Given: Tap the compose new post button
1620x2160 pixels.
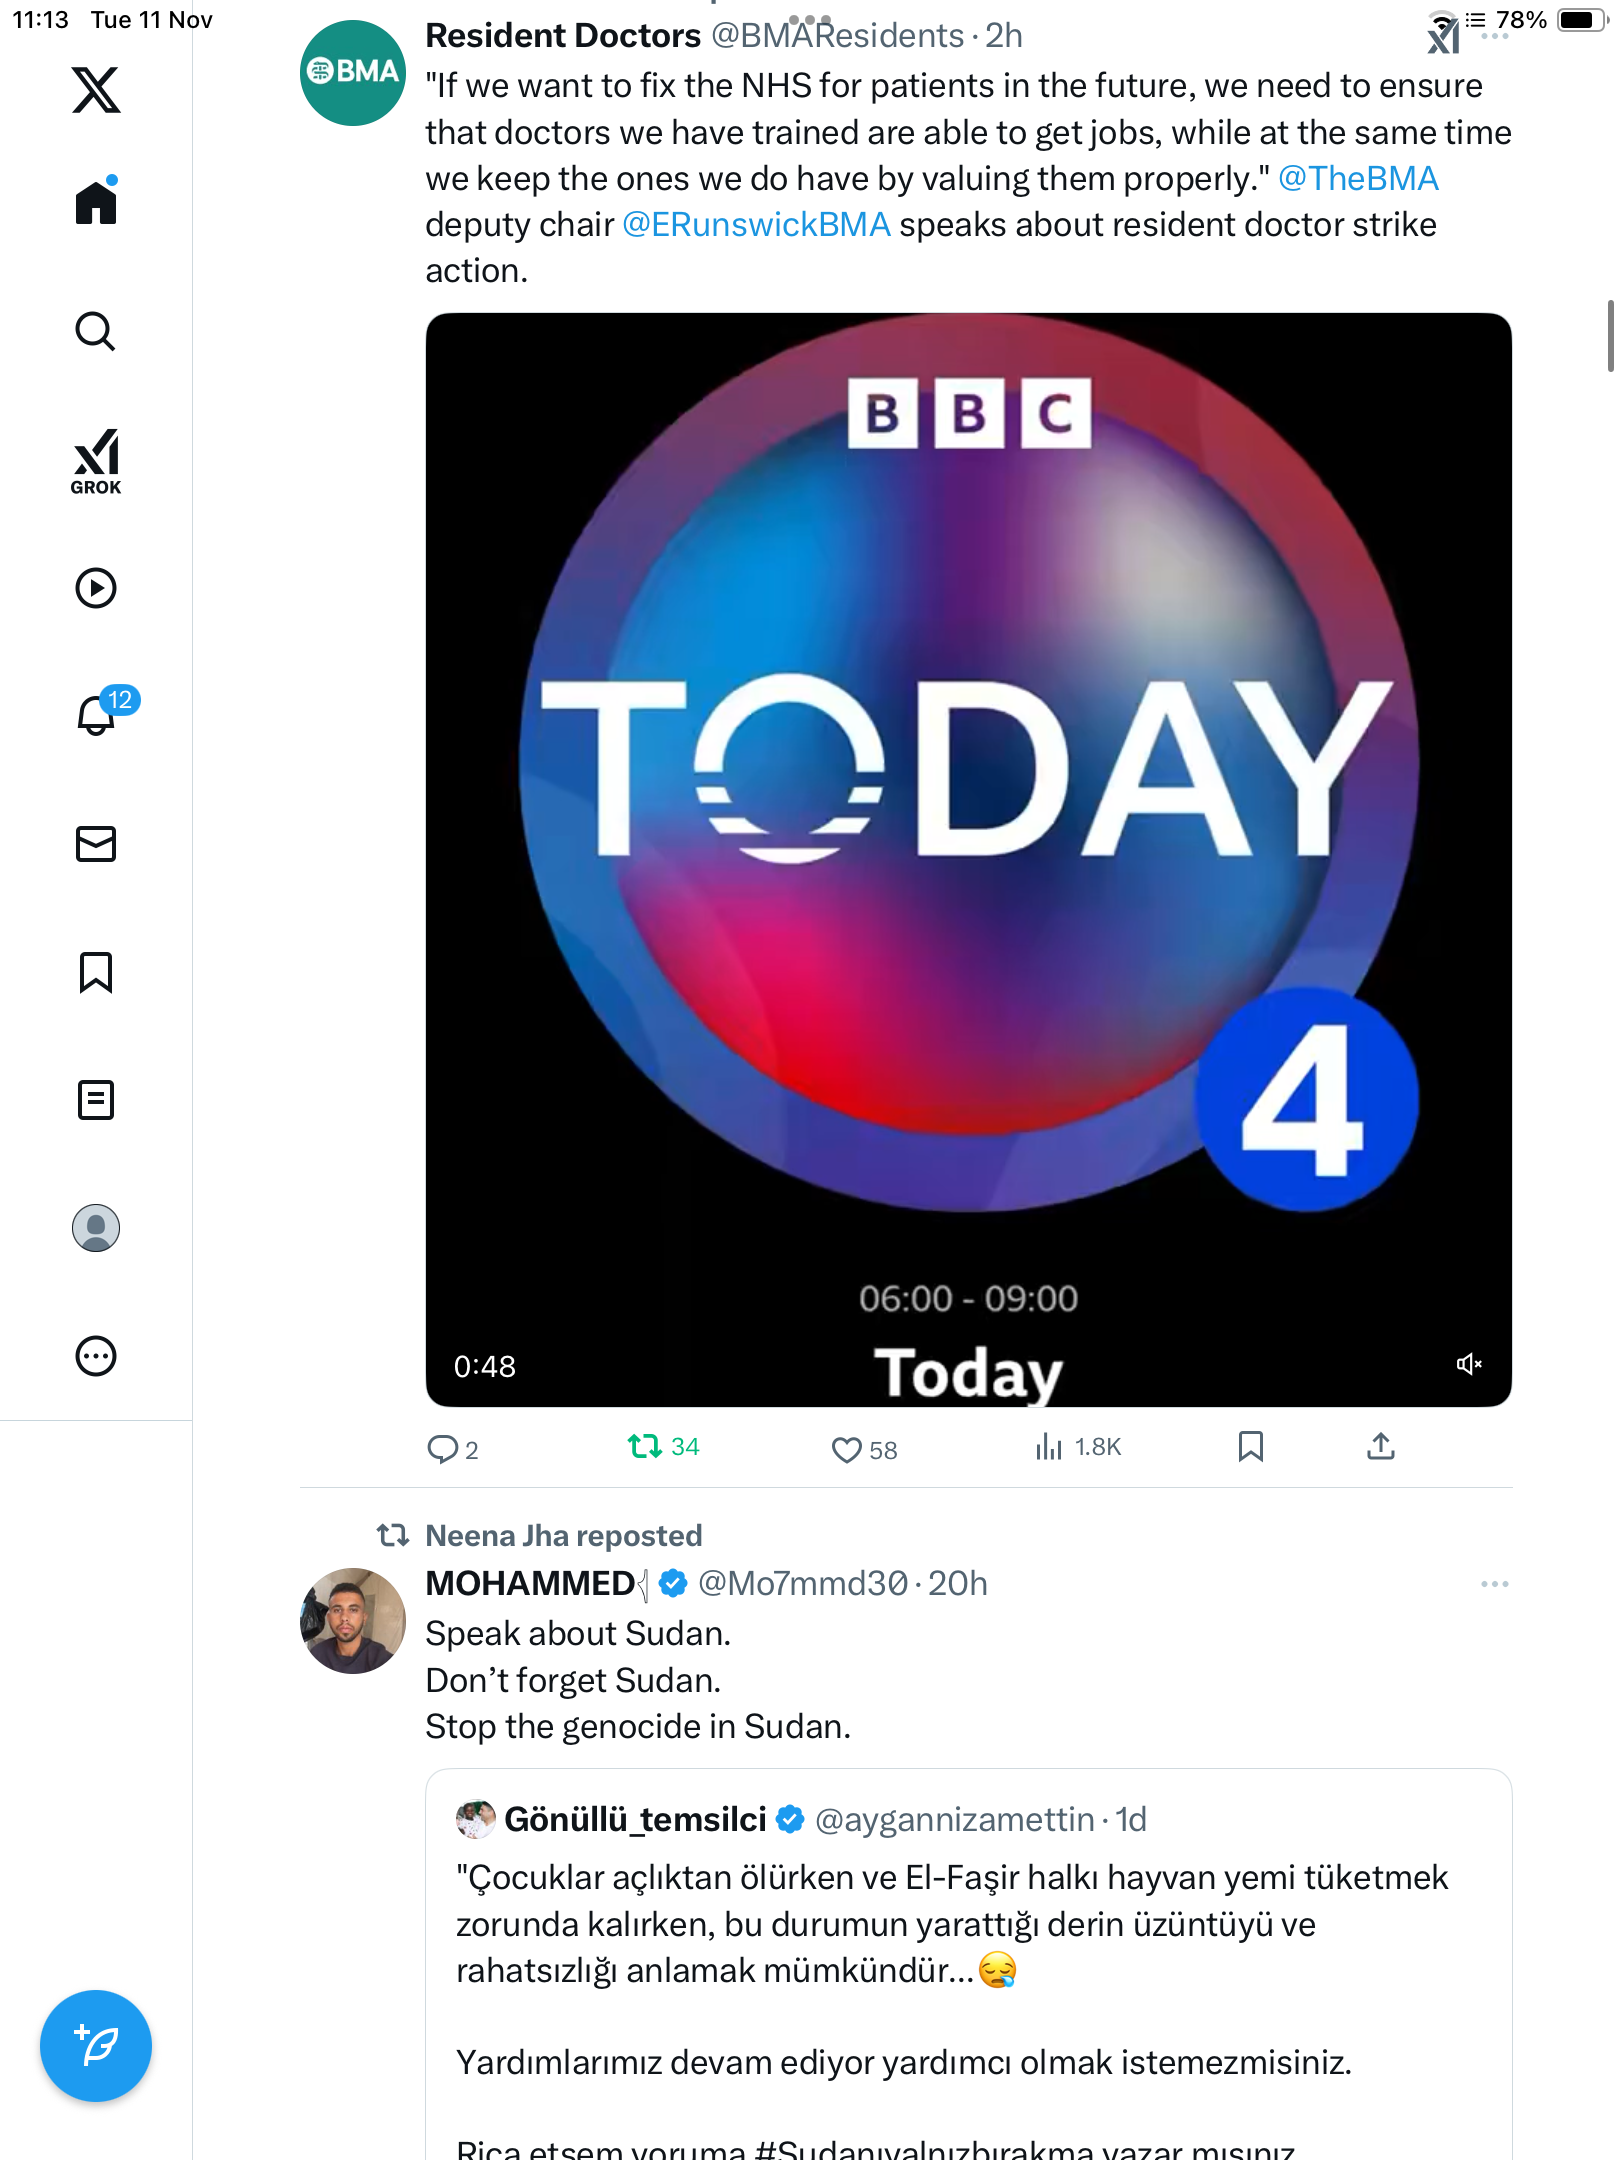Looking at the screenshot, I should click(96, 2046).
